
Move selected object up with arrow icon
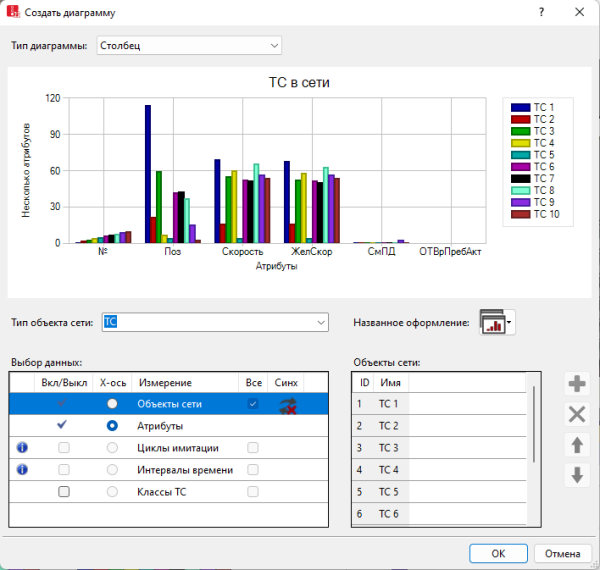(x=576, y=445)
